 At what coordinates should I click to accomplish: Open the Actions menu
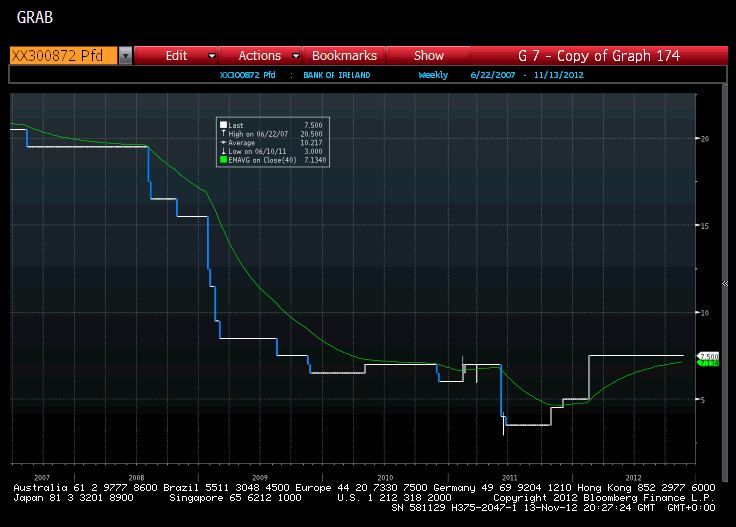[x=260, y=55]
